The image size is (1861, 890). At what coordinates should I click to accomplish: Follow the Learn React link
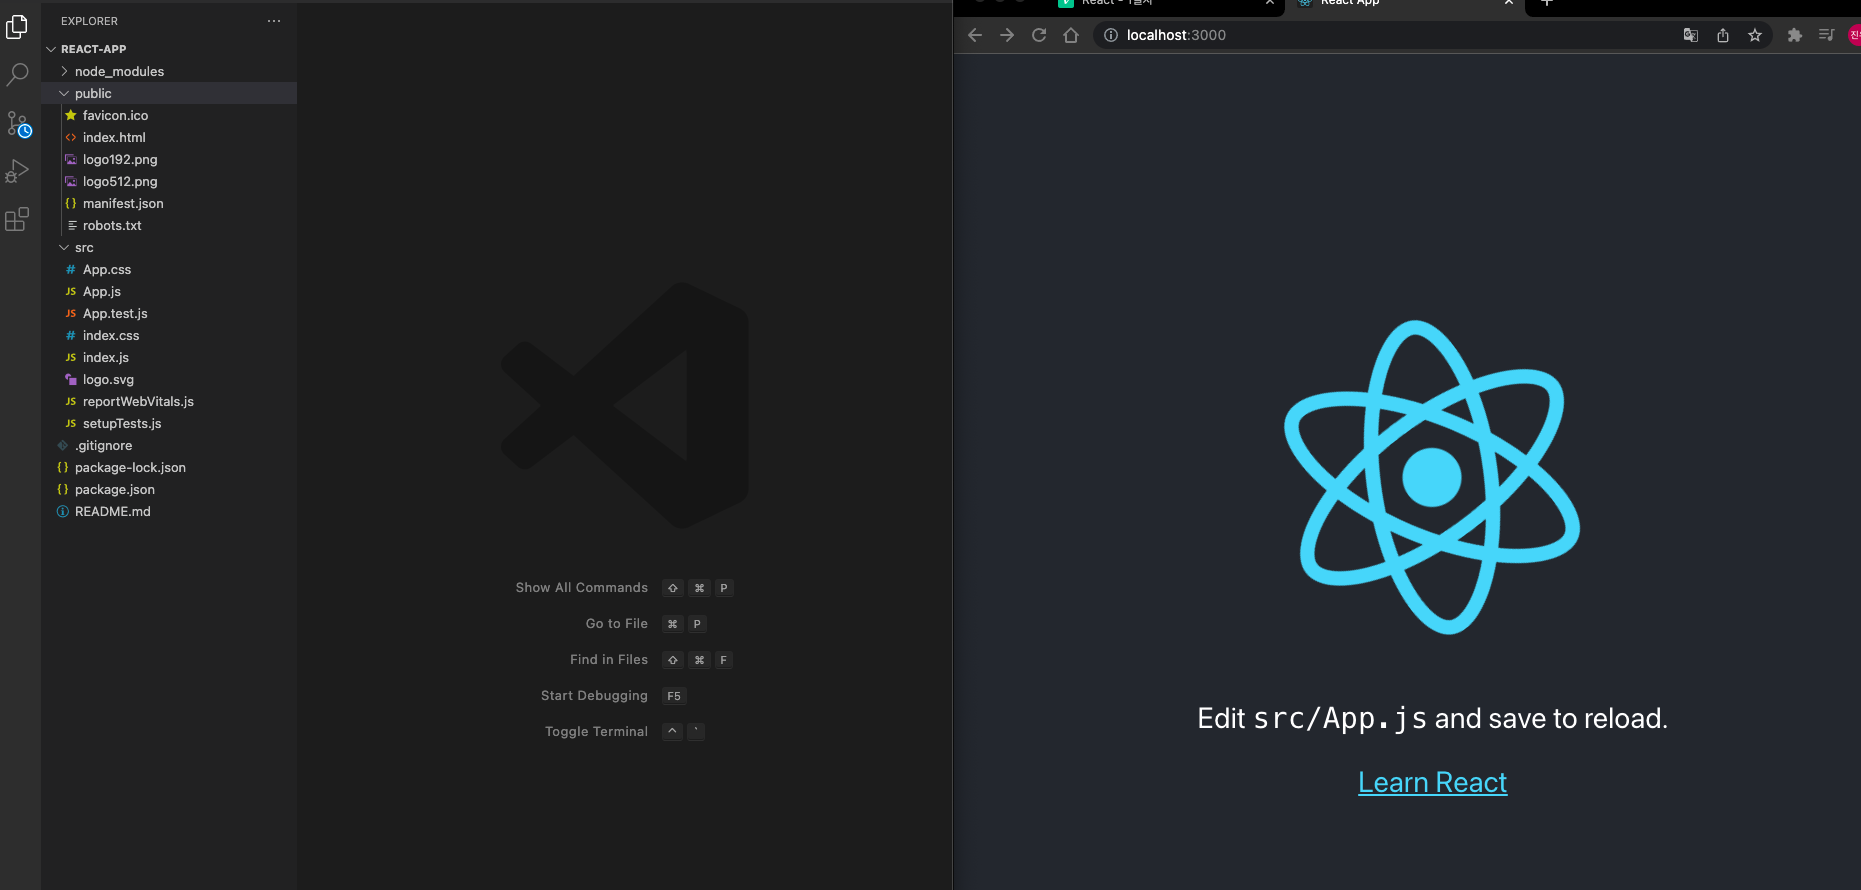[x=1432, y=782]
